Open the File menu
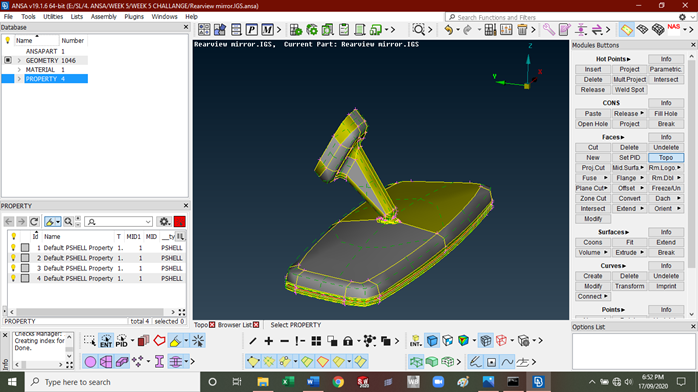Viewport: 698px width, 392px height. point(8,16)
